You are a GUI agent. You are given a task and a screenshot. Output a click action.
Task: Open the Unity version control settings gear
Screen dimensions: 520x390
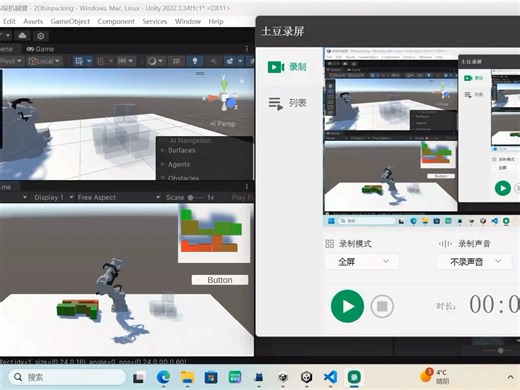(x=41, y=36)
